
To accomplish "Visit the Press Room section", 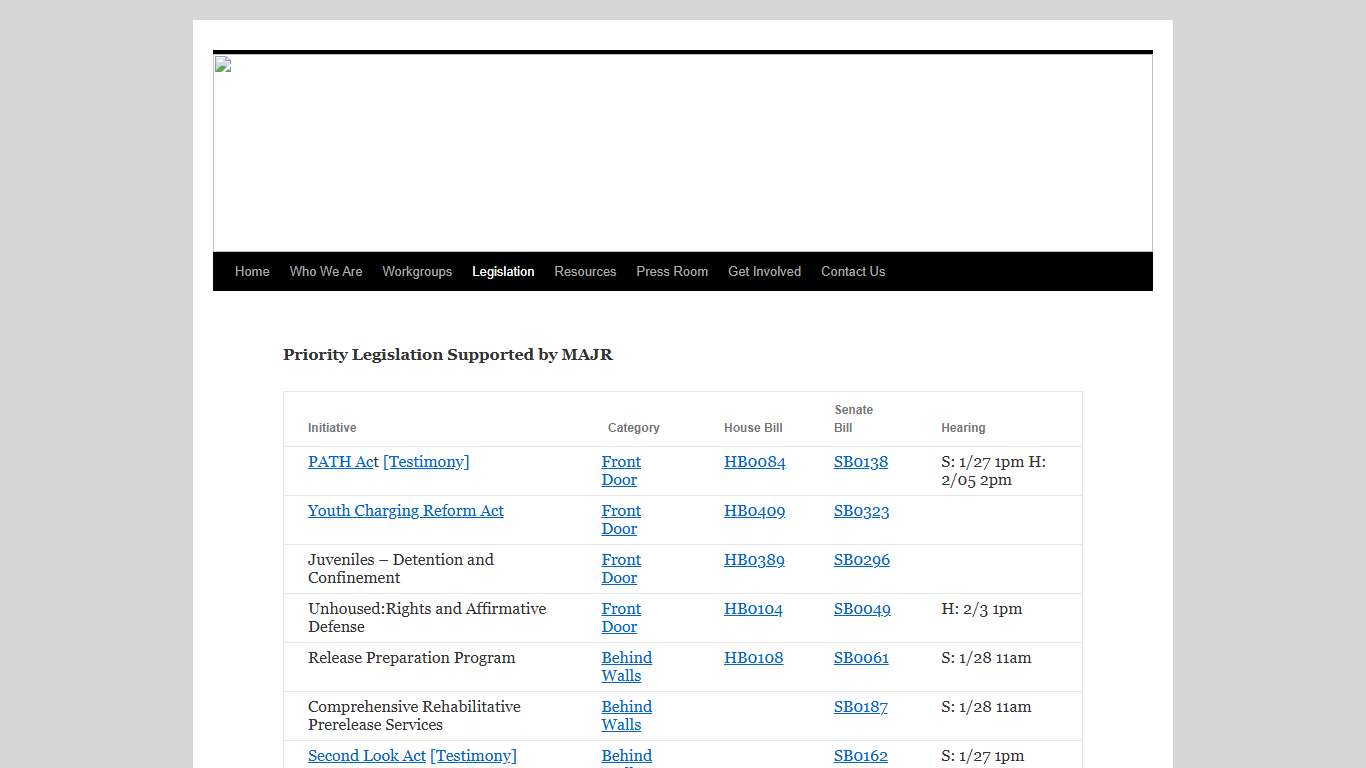I will [x=672, y=271].
